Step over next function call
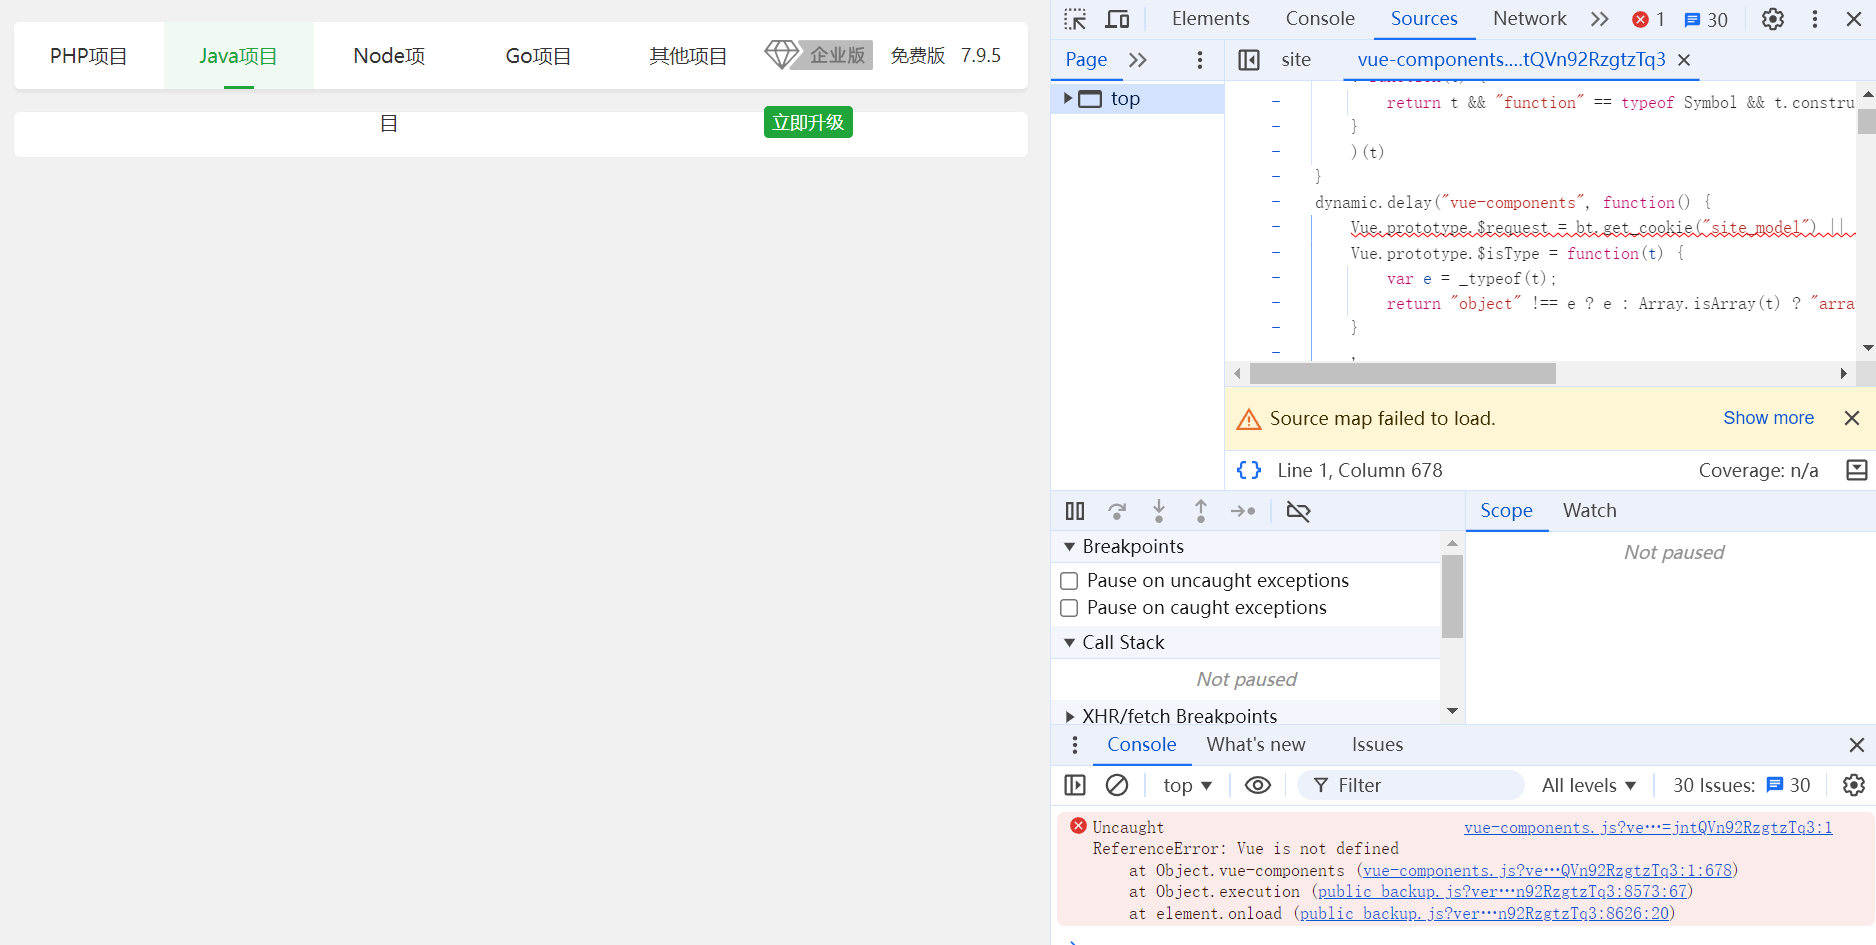The height and width of the screenshot is (945, 1876). [1117, 511]
